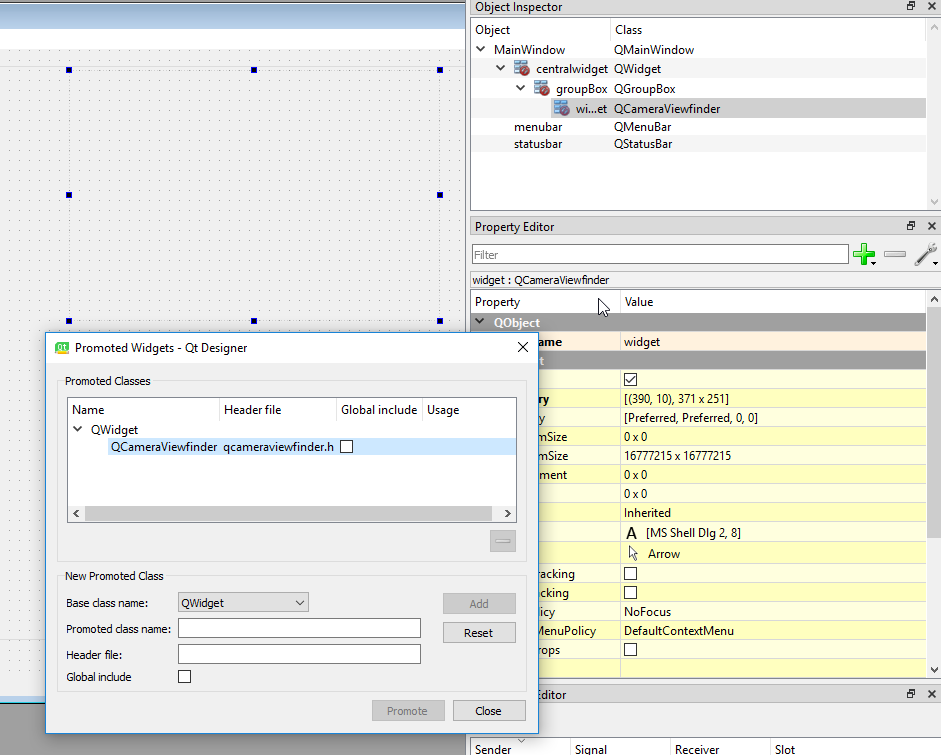Open the Property Editor wrench configuration icon

[x=925, y=254]
